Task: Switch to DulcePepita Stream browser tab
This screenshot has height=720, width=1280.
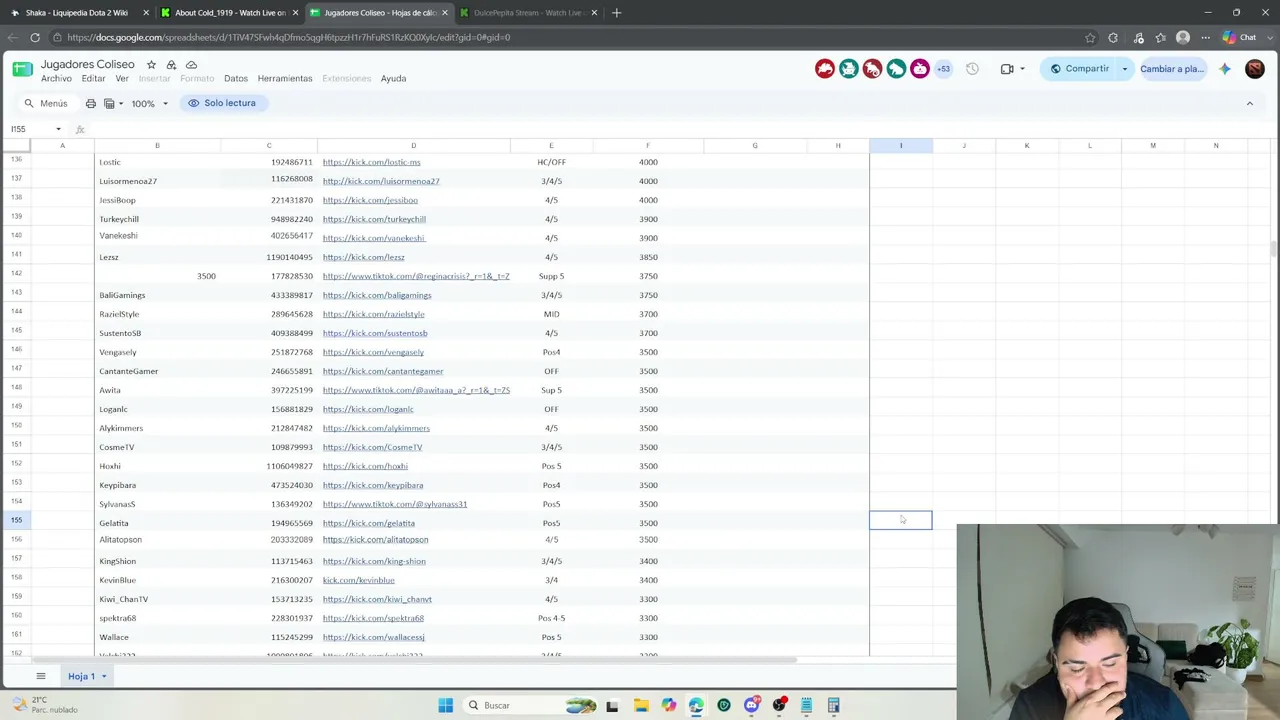Action: click(x=527, y=13)
